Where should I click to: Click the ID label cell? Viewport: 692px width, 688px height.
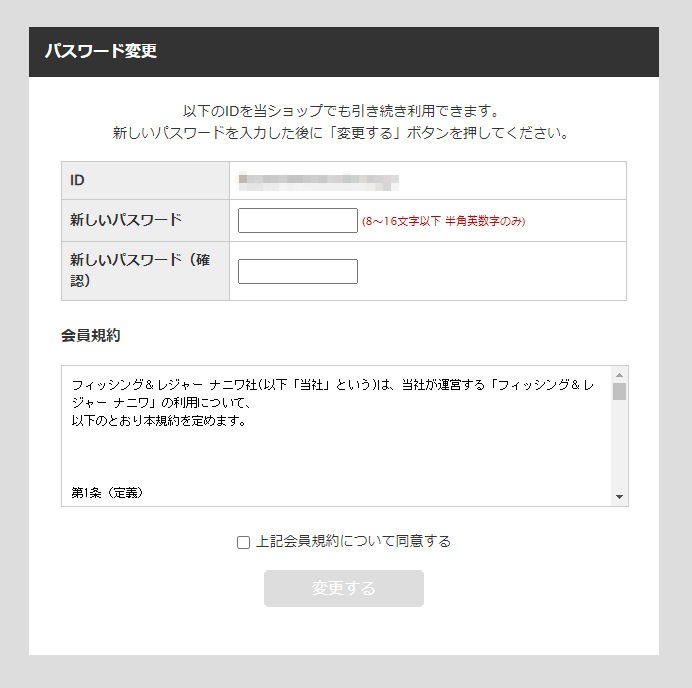tap(145, 181)
